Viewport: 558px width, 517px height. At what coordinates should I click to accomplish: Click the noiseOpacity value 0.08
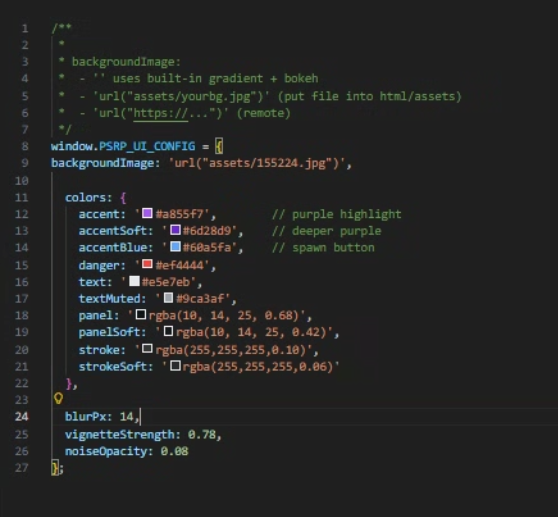pyautogui.click(x=174, y=451)
